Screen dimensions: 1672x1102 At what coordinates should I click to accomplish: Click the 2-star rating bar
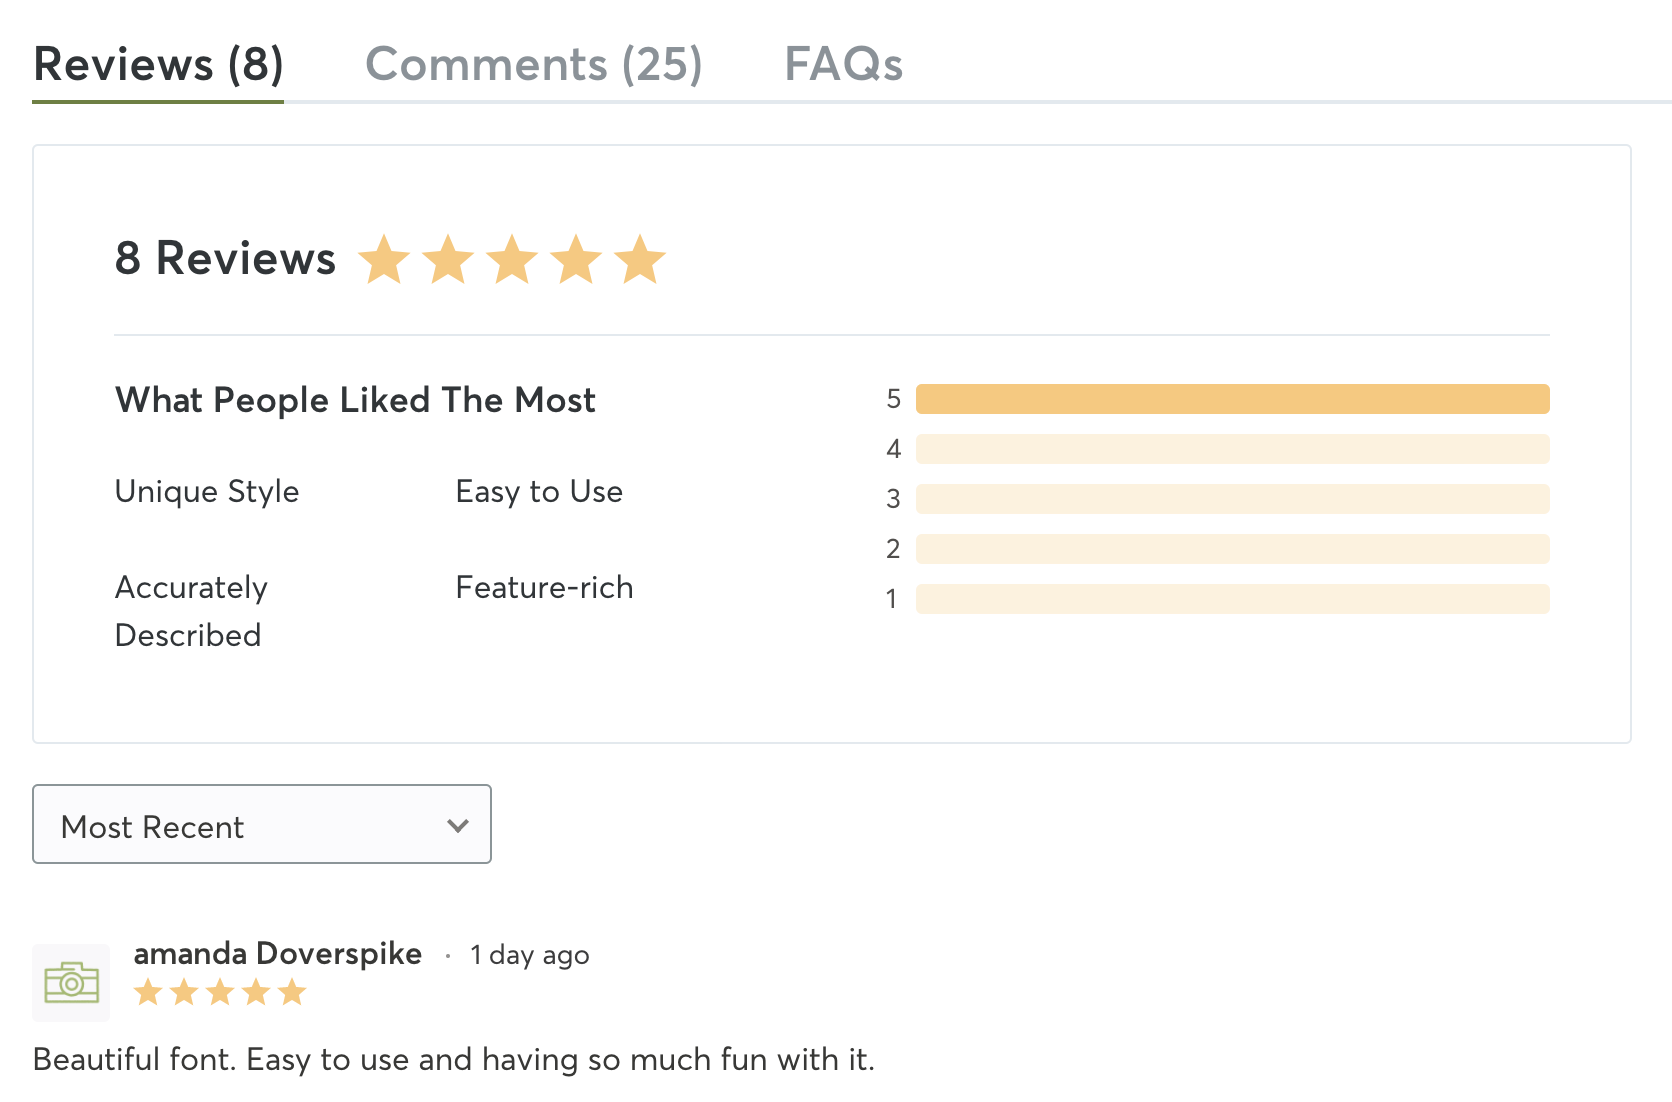point(1233,549)
